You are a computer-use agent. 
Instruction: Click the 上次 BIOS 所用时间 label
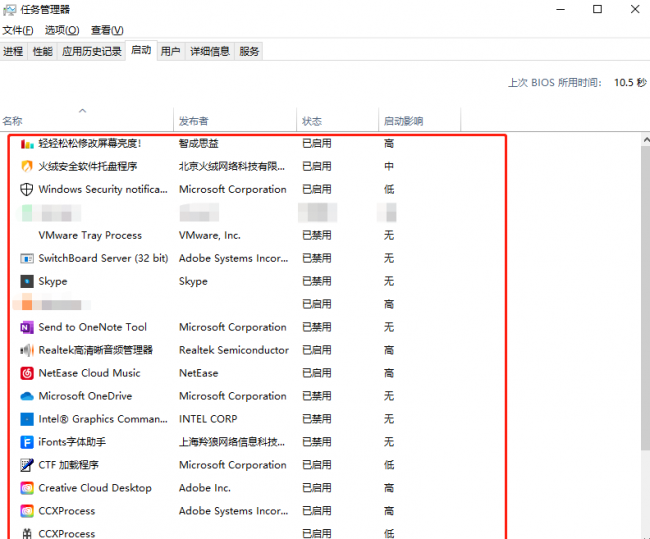tap(555, 83)
